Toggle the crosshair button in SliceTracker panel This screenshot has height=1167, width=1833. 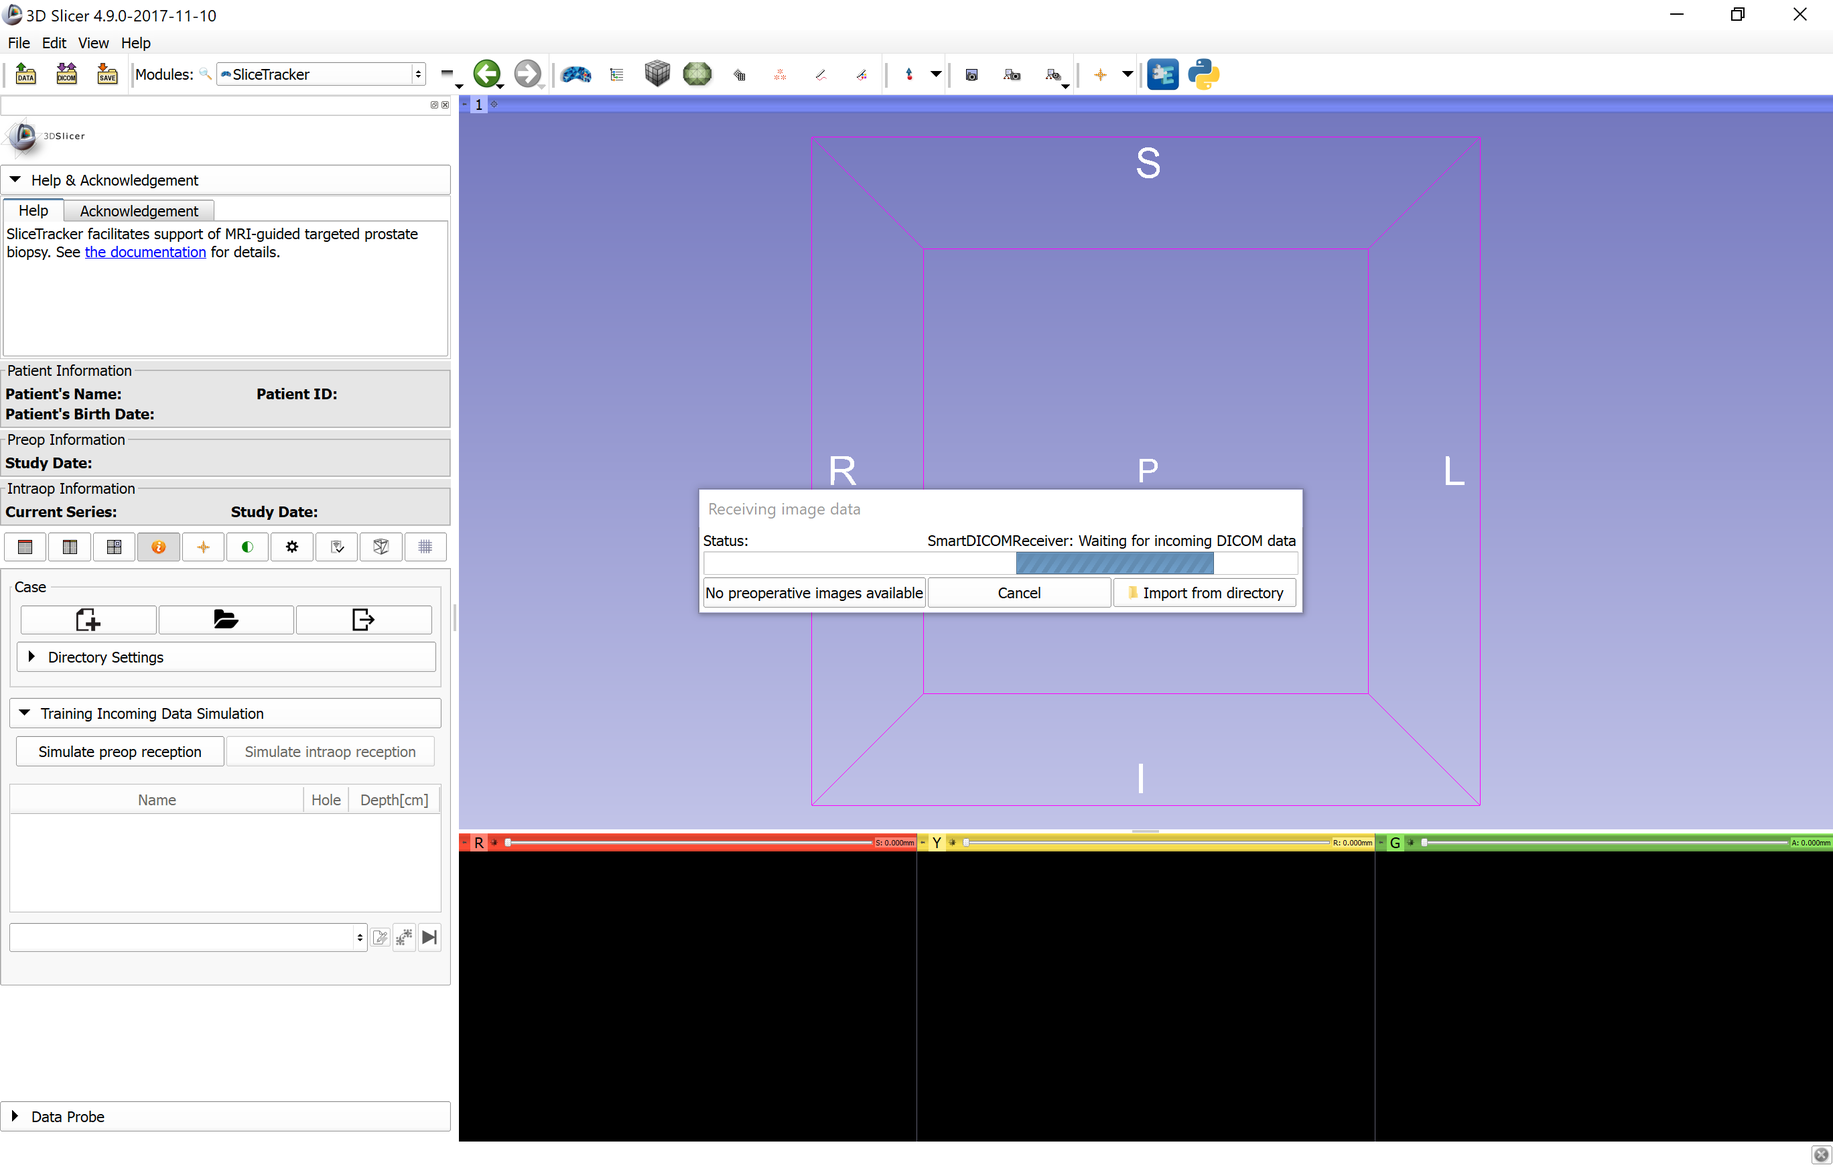click(203, 547)
